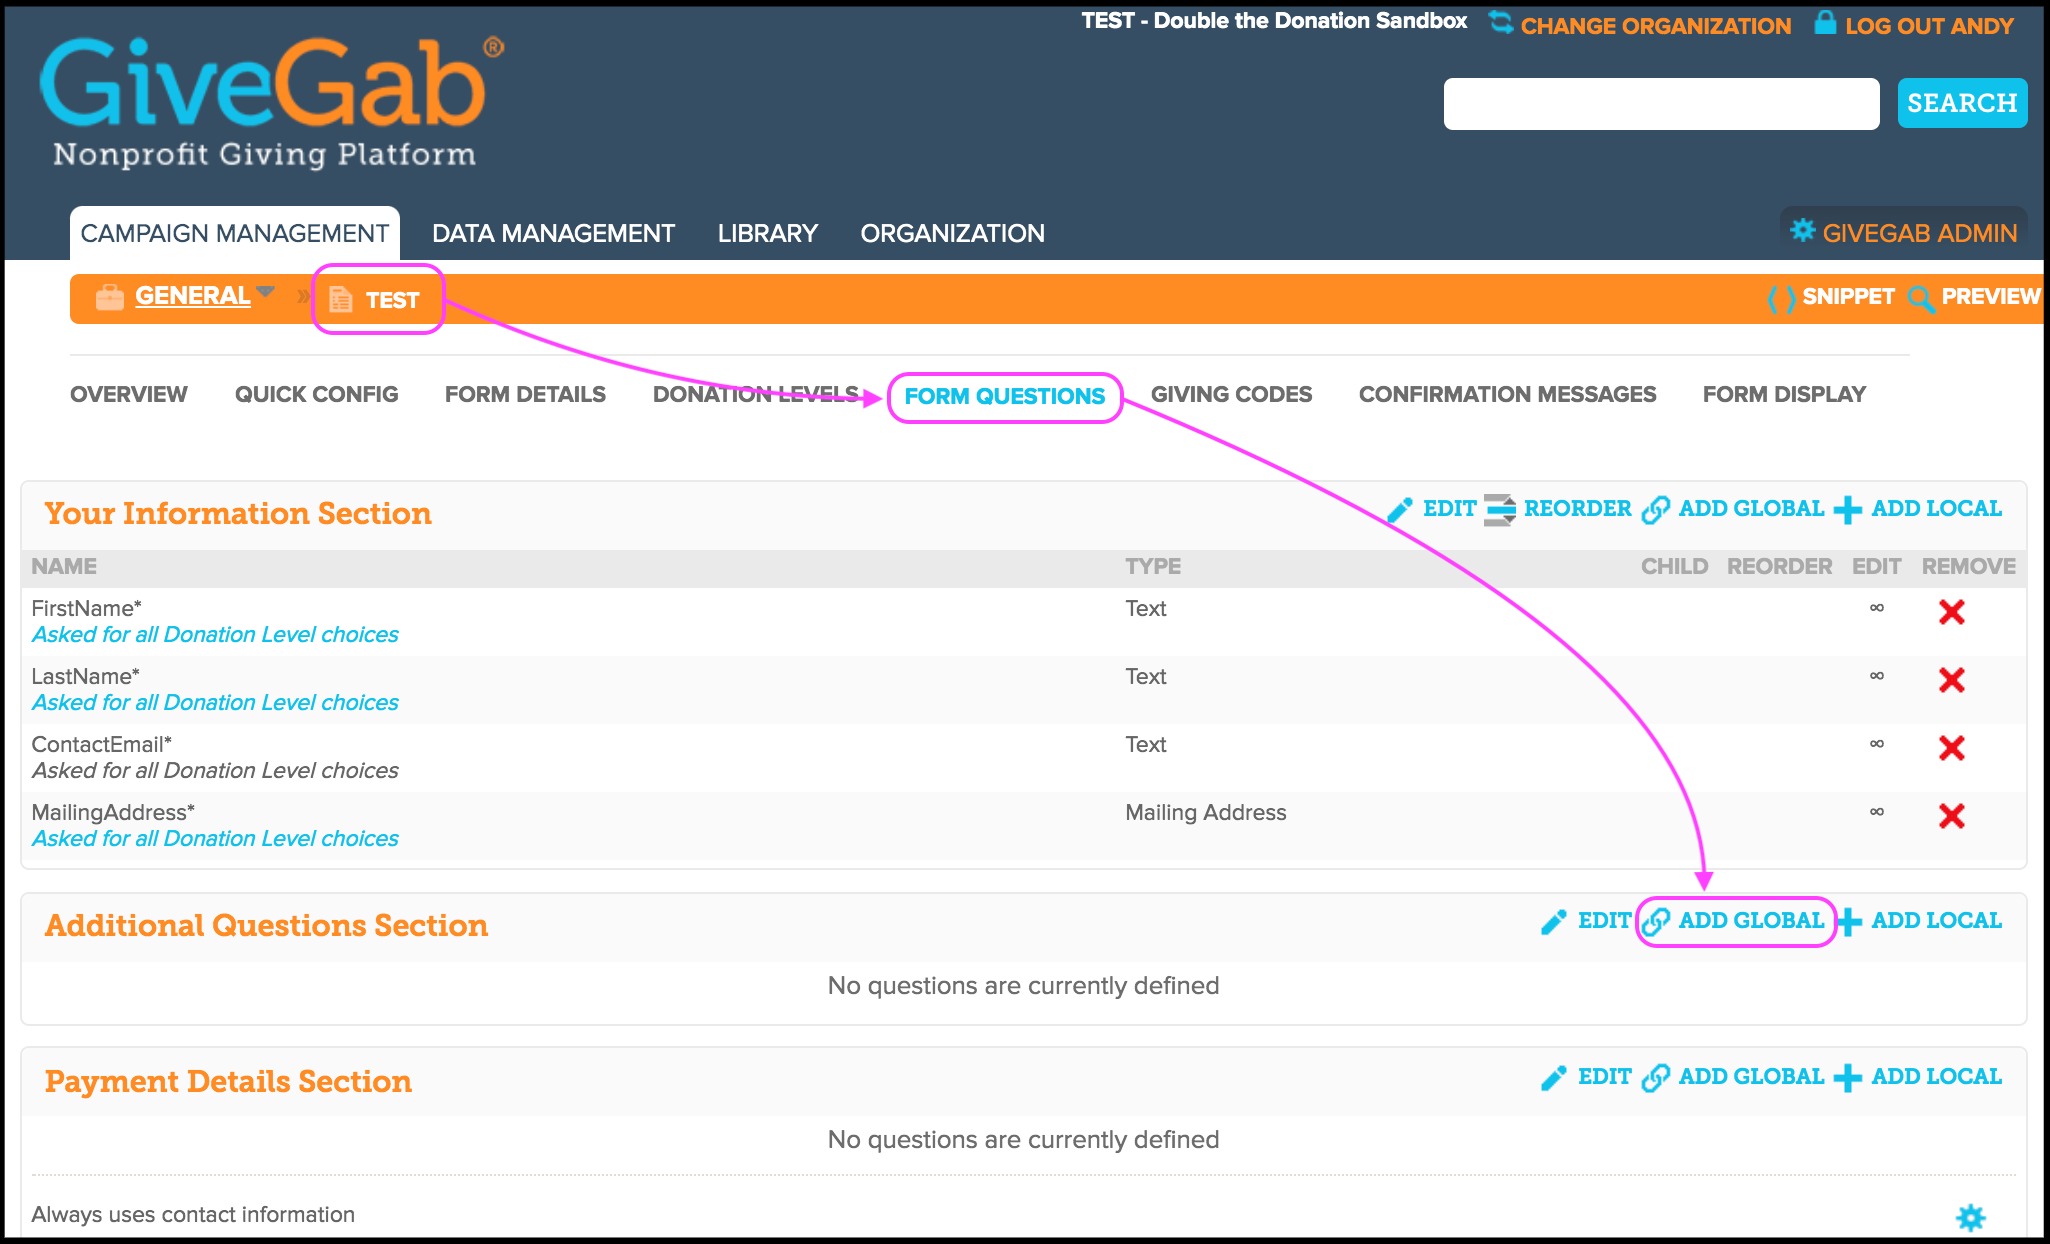2050x1244 pixels.
Task: Click Change Organization swap icon
Action: 1500,22
